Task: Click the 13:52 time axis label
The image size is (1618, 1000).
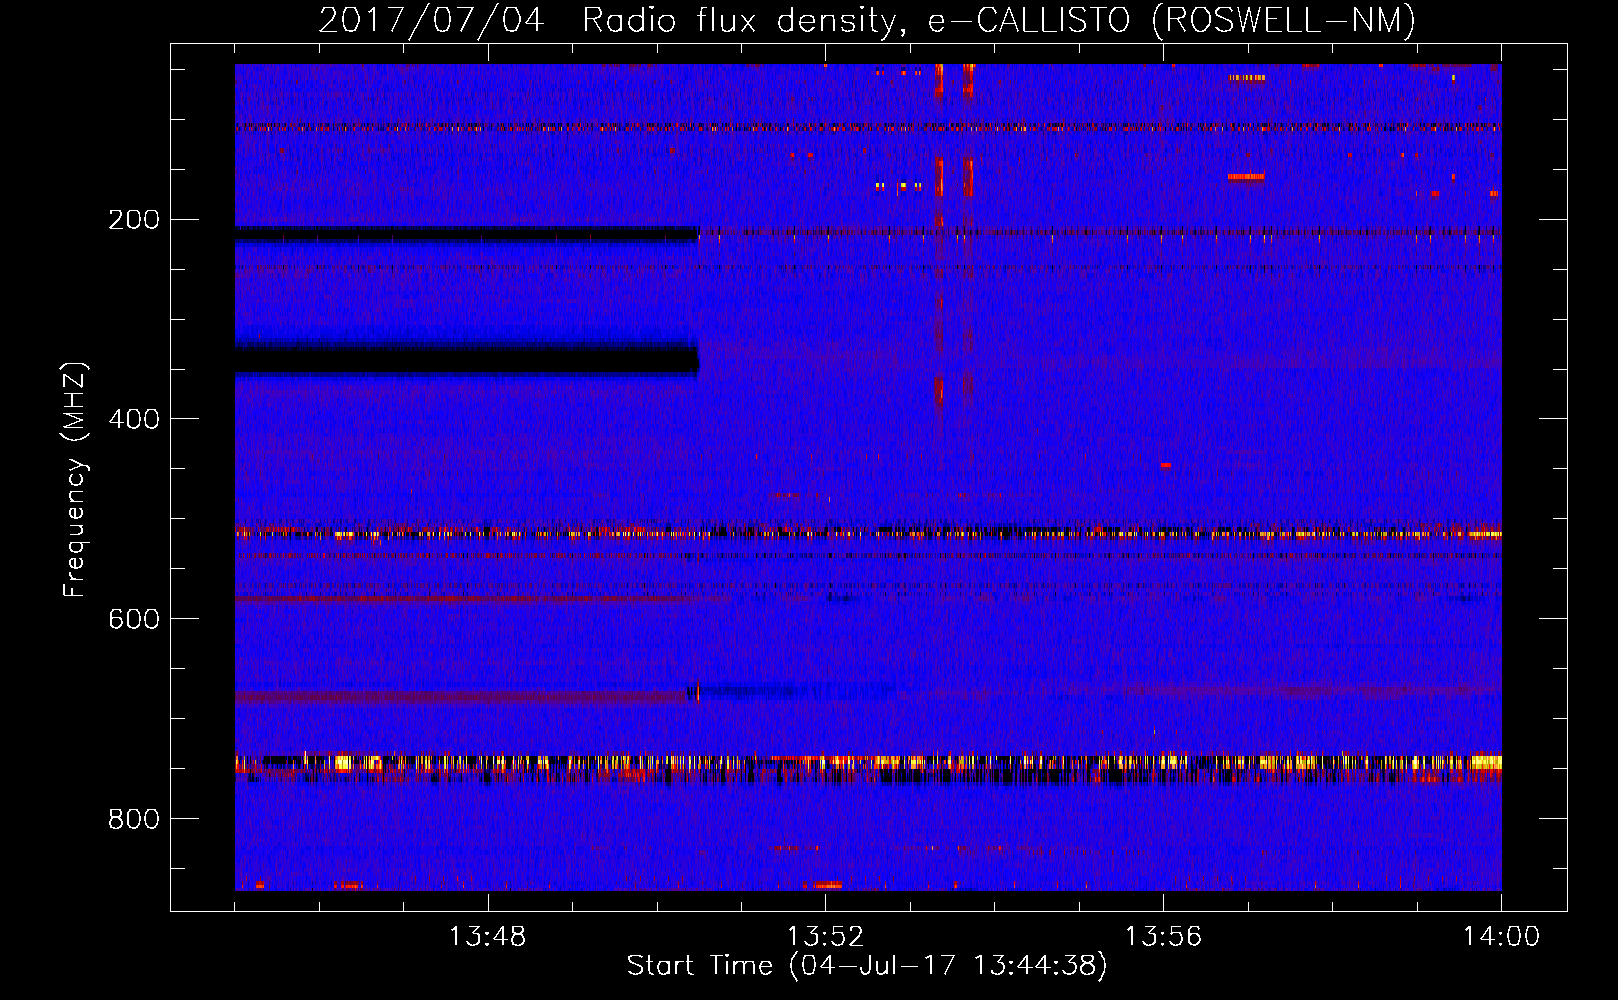Action: pyautogui.click(x=825, y=937)
